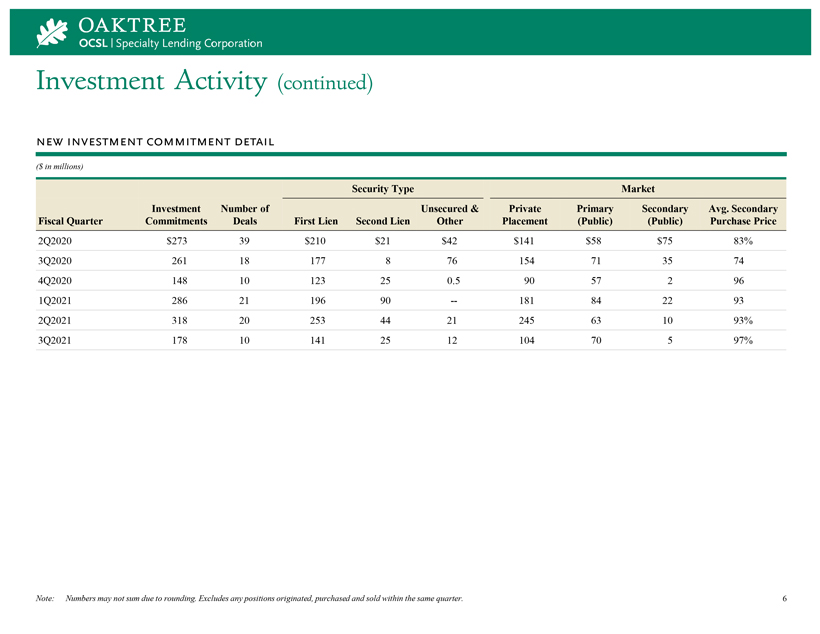Select the Fiscal Quarter column header
This screenshot has height=634, width=820.
pyautogui.click(x=70, y=220)
